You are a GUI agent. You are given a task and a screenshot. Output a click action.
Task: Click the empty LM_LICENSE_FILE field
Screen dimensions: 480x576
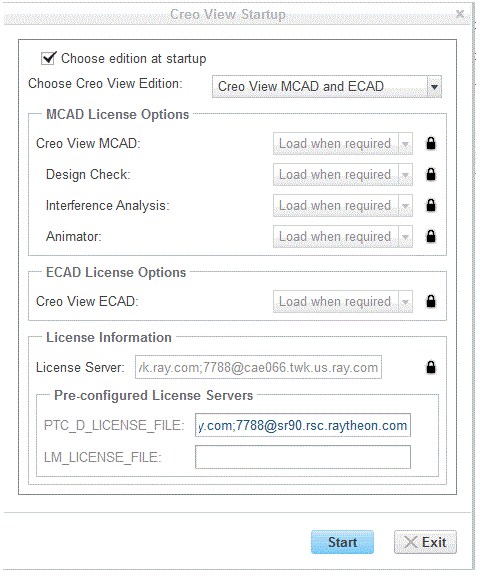pyautogui.click(x=303, y=457)
